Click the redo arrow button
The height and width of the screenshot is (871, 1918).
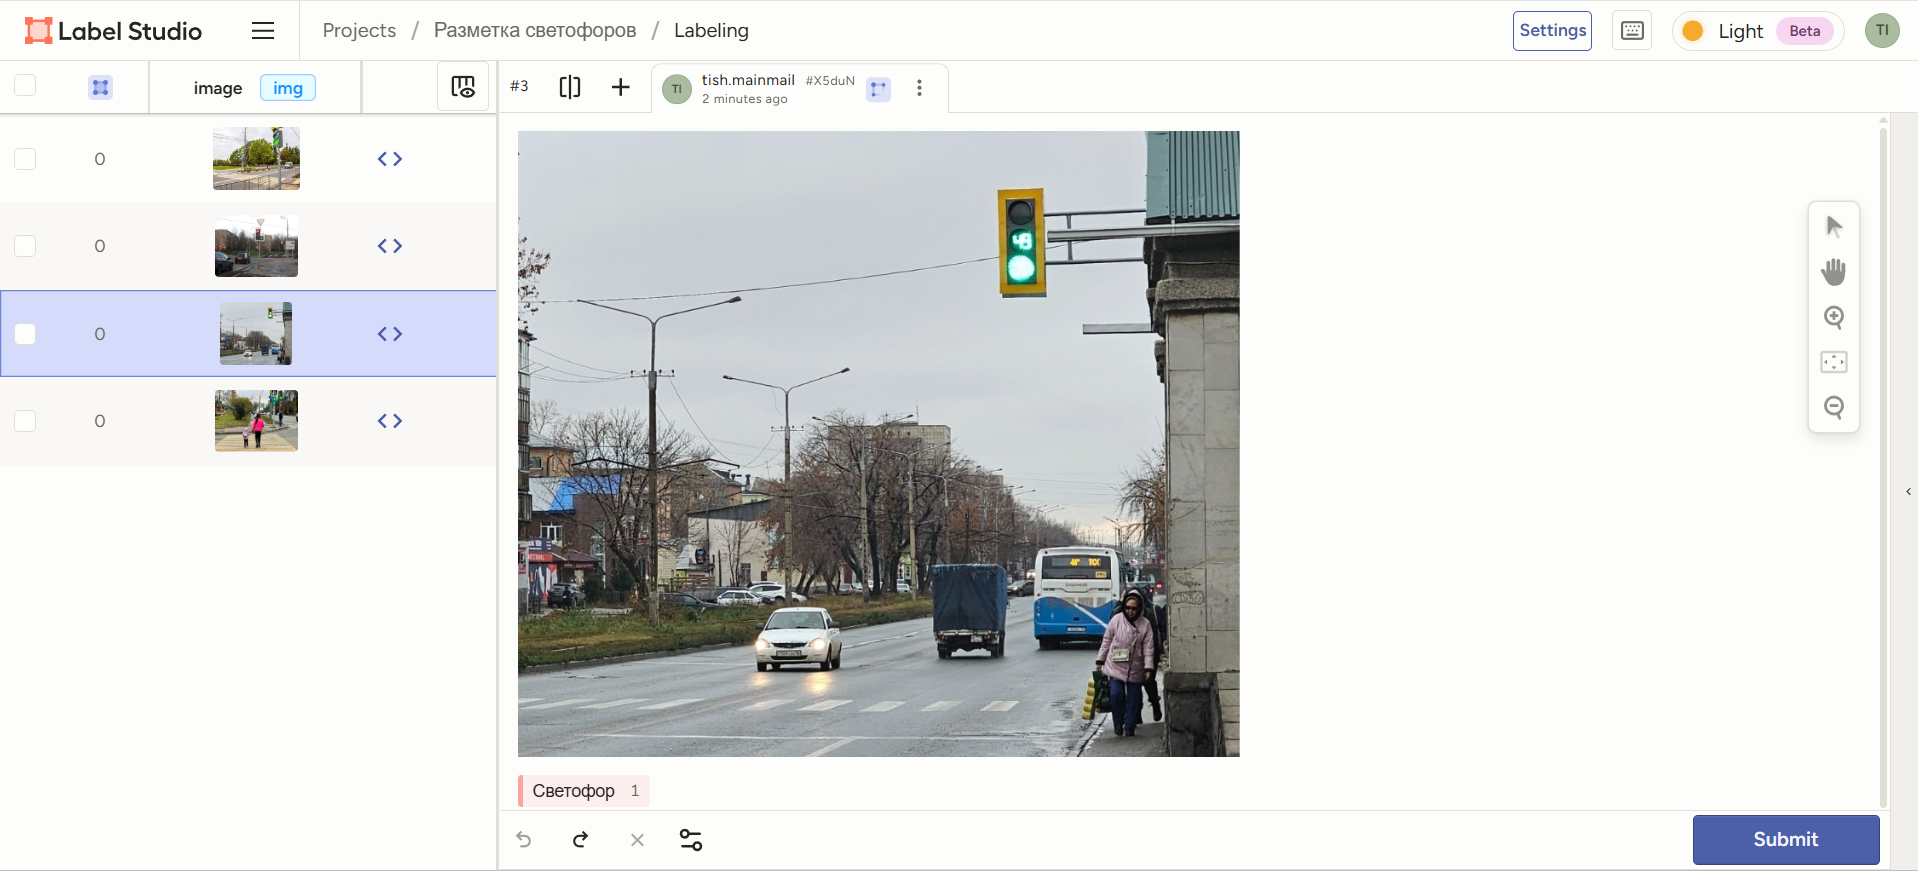coord(580,840)
